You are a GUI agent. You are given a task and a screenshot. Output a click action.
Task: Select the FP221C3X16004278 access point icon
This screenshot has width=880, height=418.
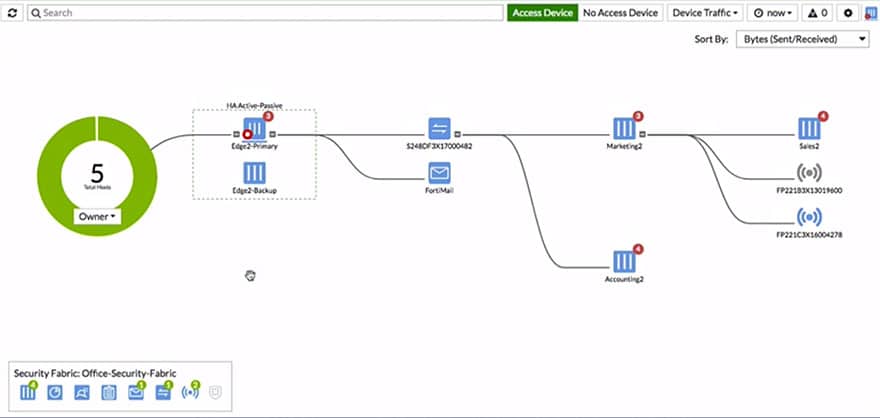tap(809, 217)
